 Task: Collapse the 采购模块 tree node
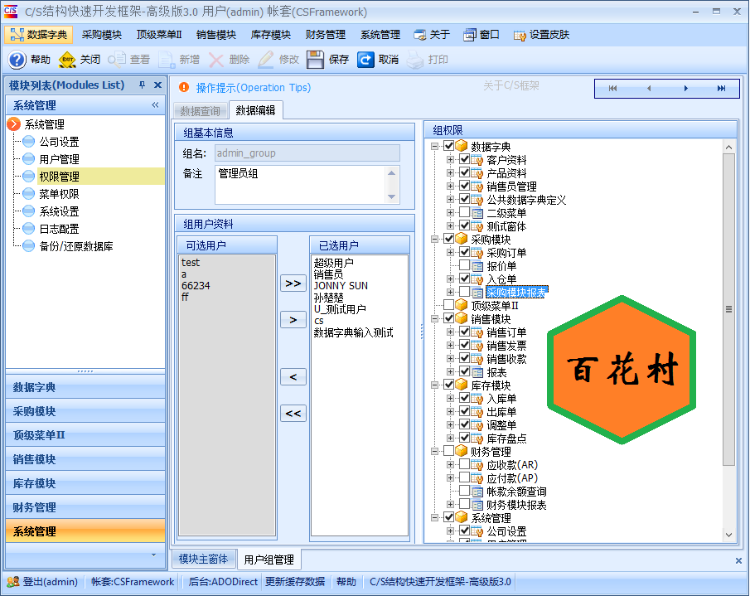pos(434,239)
